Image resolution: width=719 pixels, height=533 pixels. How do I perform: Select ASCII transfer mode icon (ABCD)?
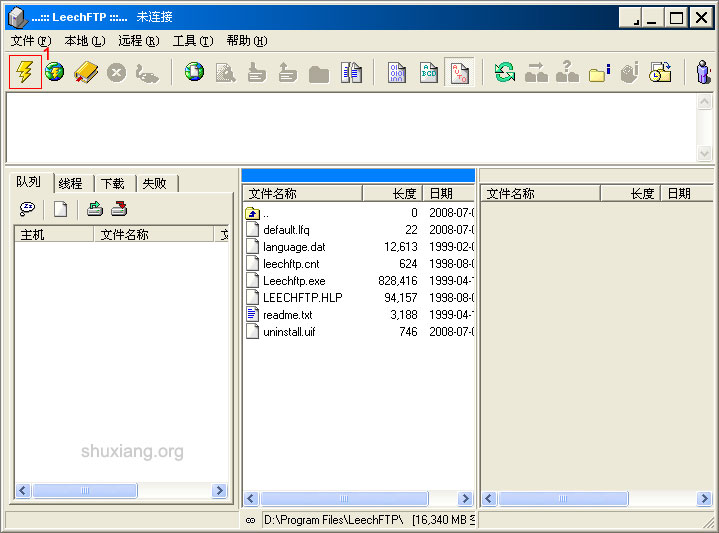[429, 72]
